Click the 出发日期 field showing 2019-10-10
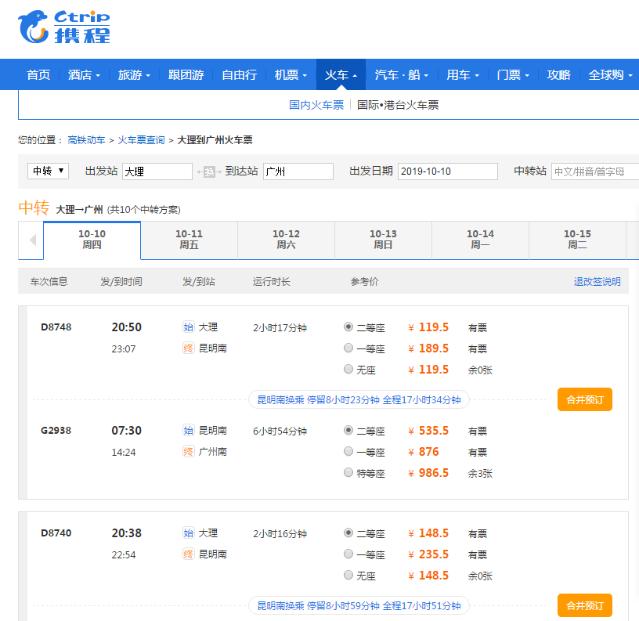The width and height of the screenshot is (639, 621). point(447,172)
